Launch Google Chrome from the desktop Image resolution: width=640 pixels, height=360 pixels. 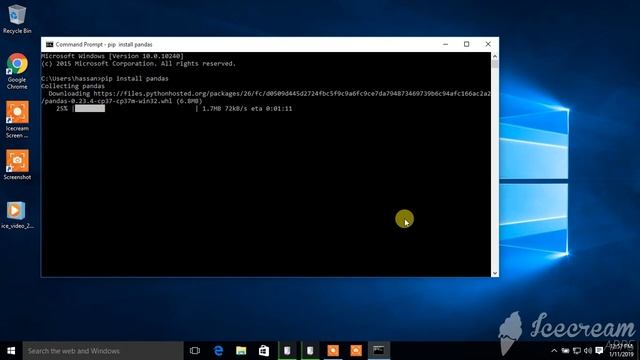[17, 71]
